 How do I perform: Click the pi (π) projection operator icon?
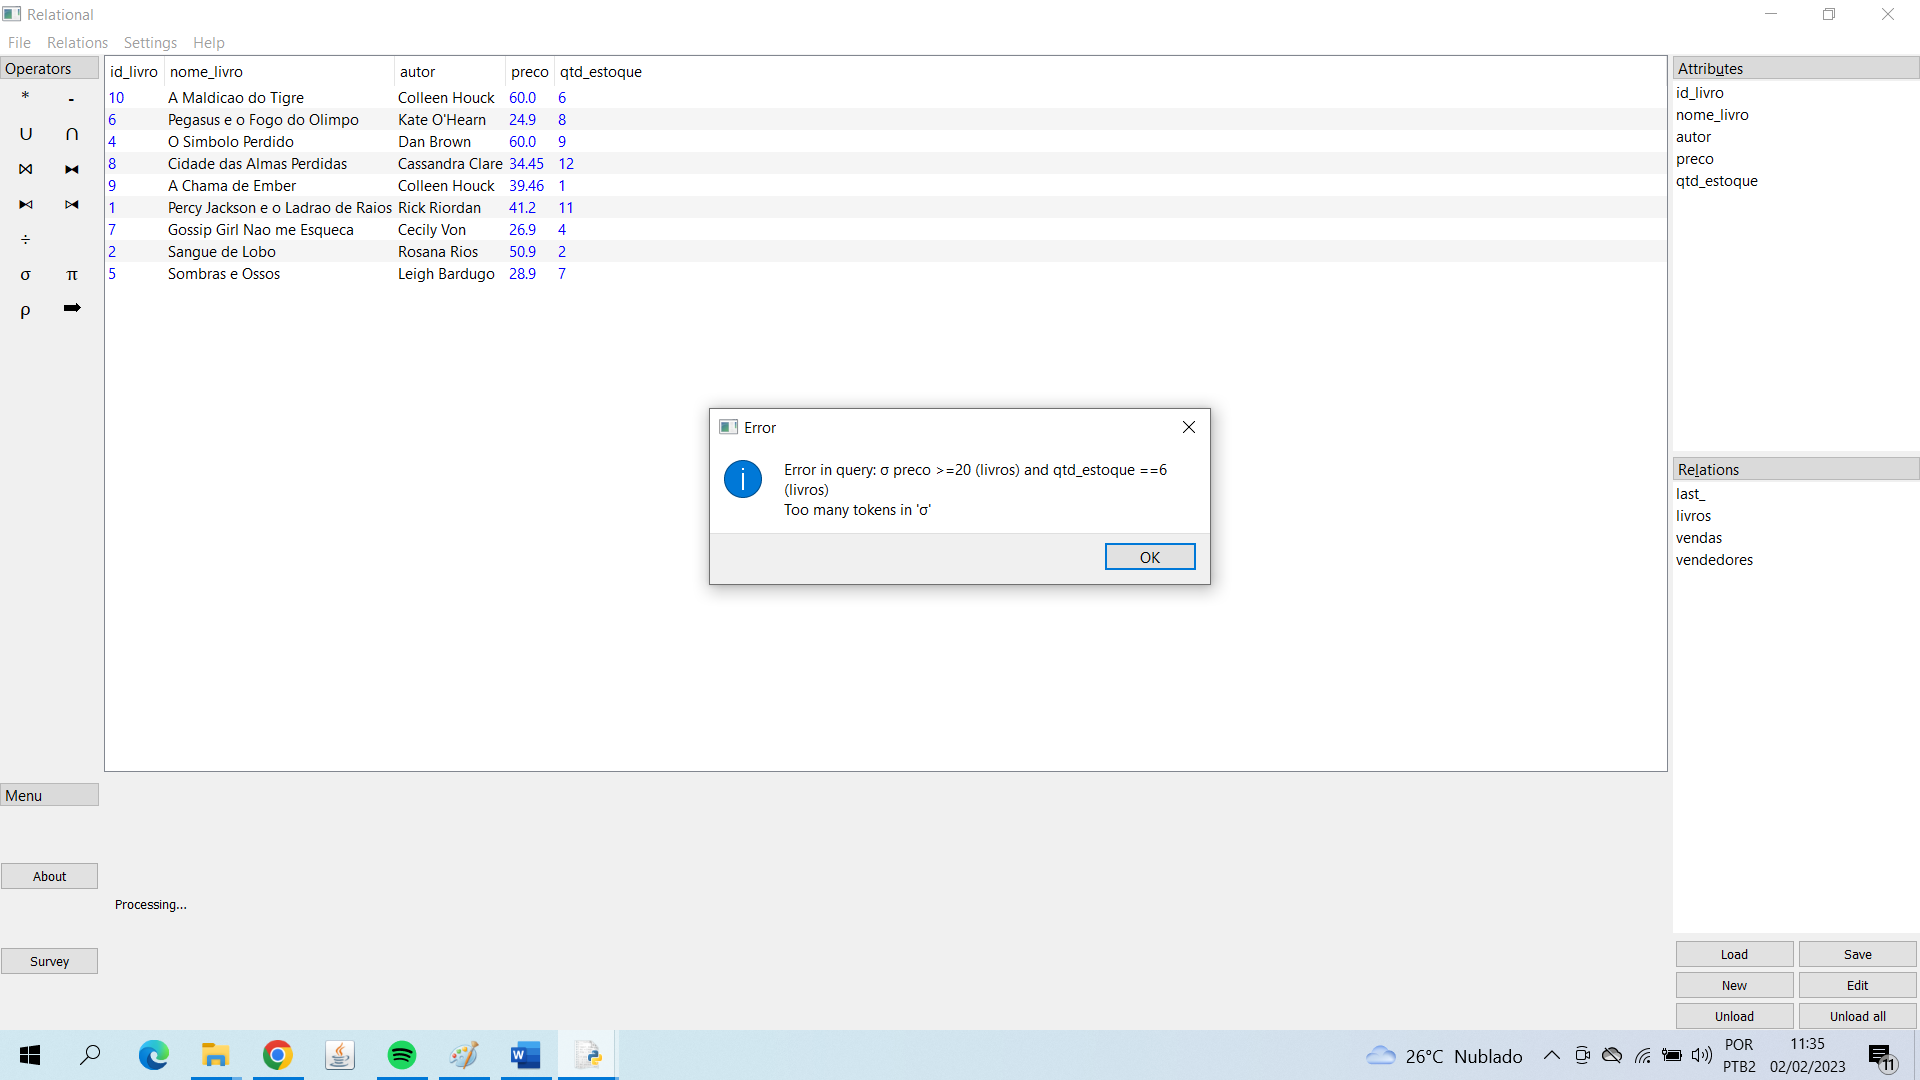[73, 274]
